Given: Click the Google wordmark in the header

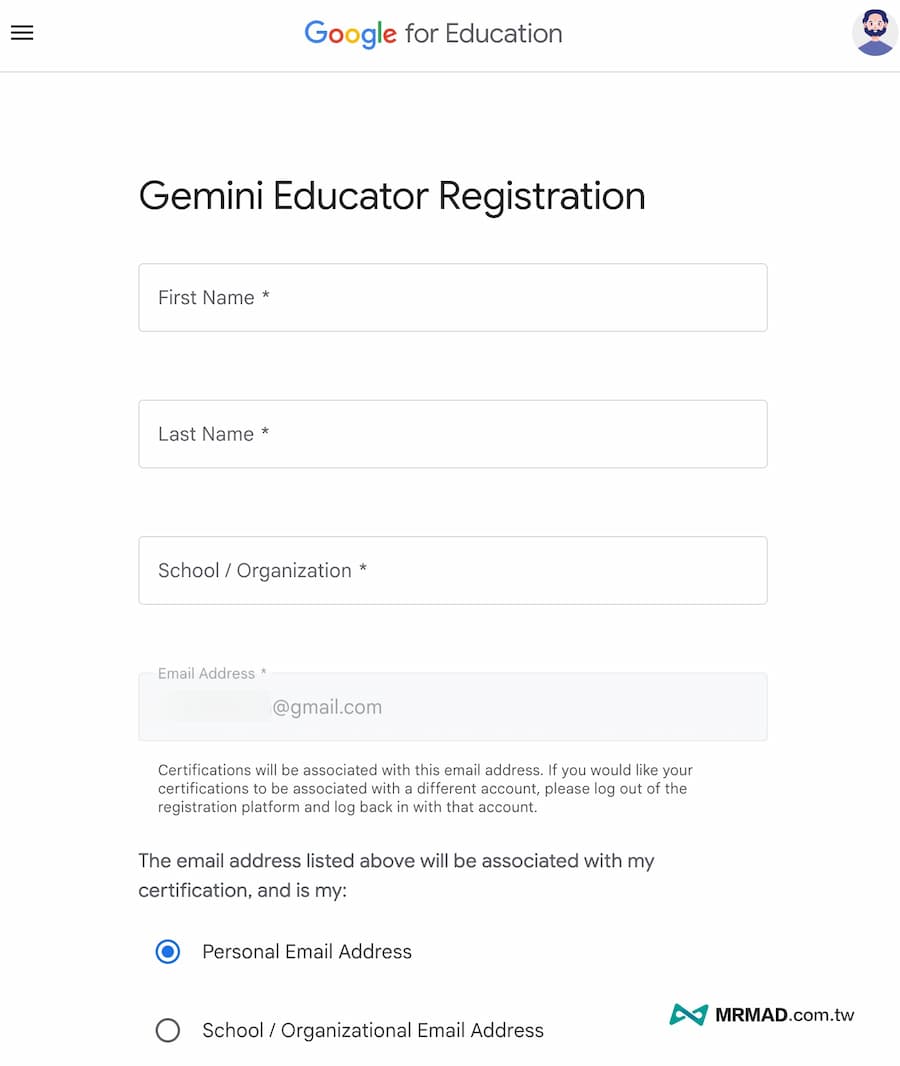Looking at the screenshot, I should [350, 33].
